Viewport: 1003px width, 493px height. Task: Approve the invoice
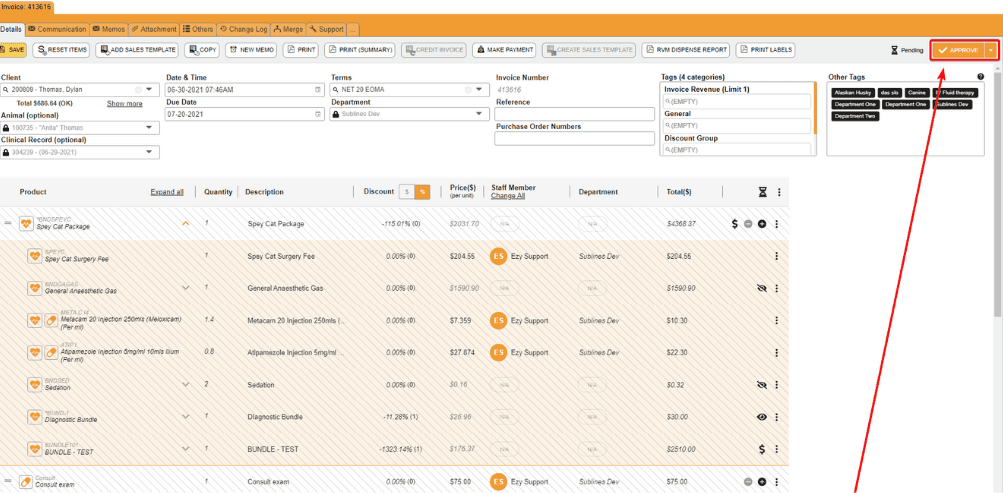(958, 51)
